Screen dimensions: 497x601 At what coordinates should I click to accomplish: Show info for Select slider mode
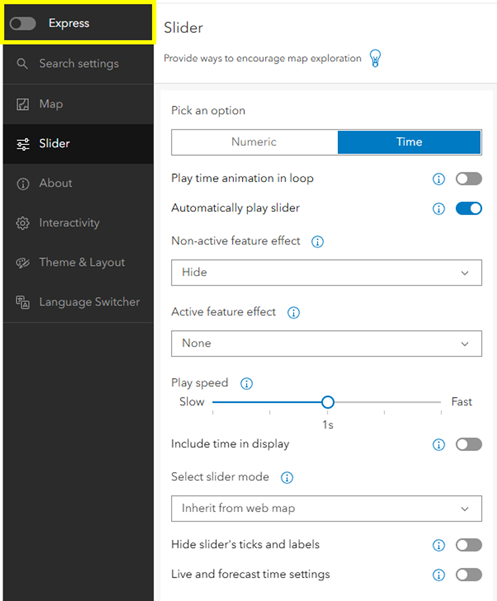pyautogui.click(x=287, y=478)
